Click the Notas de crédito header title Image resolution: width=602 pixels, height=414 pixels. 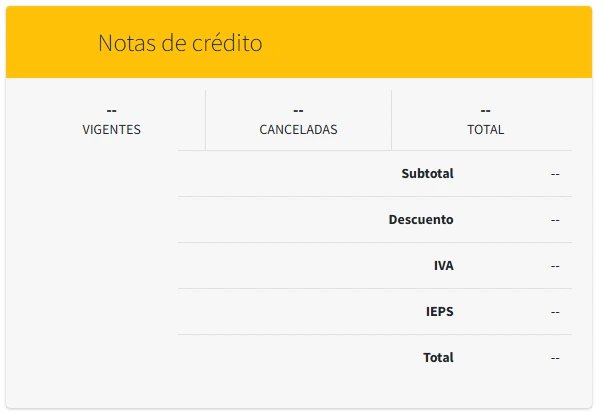pos(180,44)
